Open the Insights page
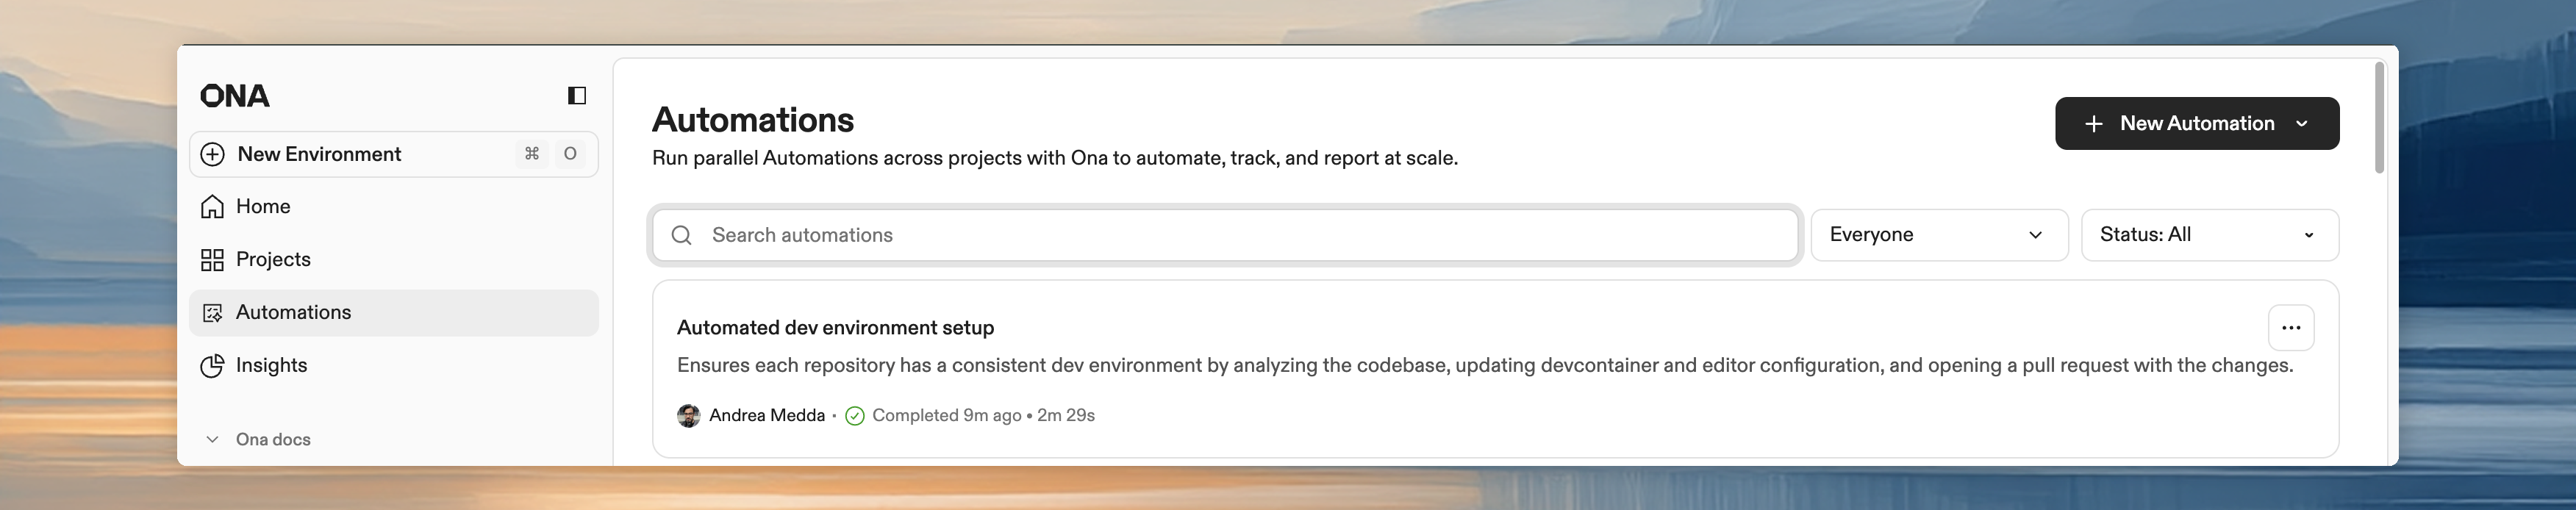Image resolution: width=2576 pixels, height=510 pixels. coord(271,365)
